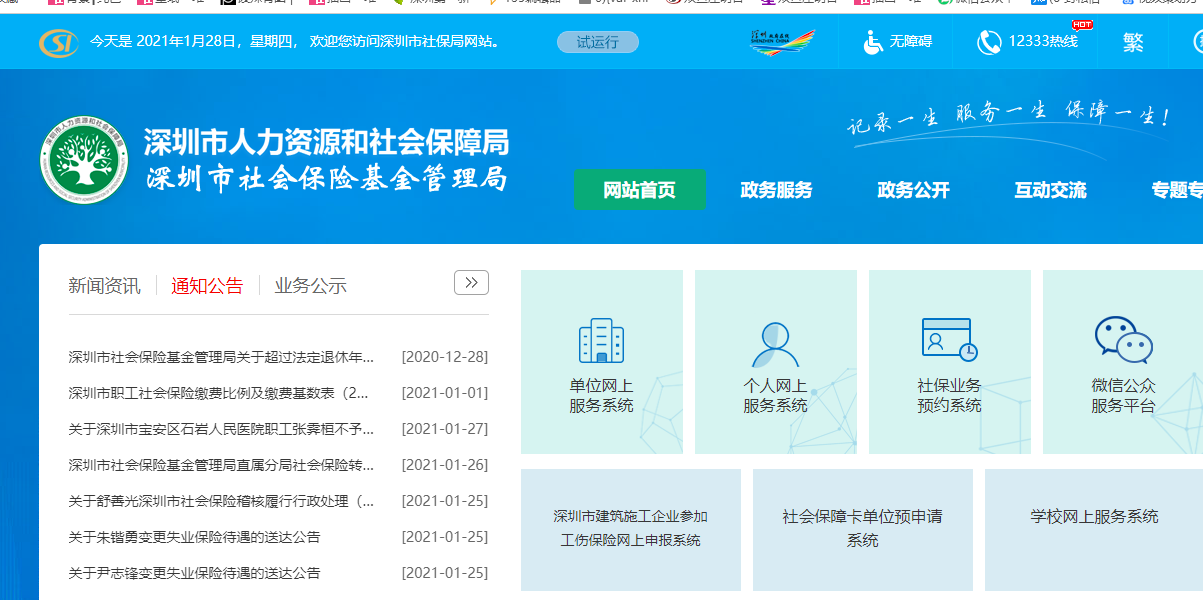
Task: Open 学校网上服务系统 card
Action: (1094, 529)
